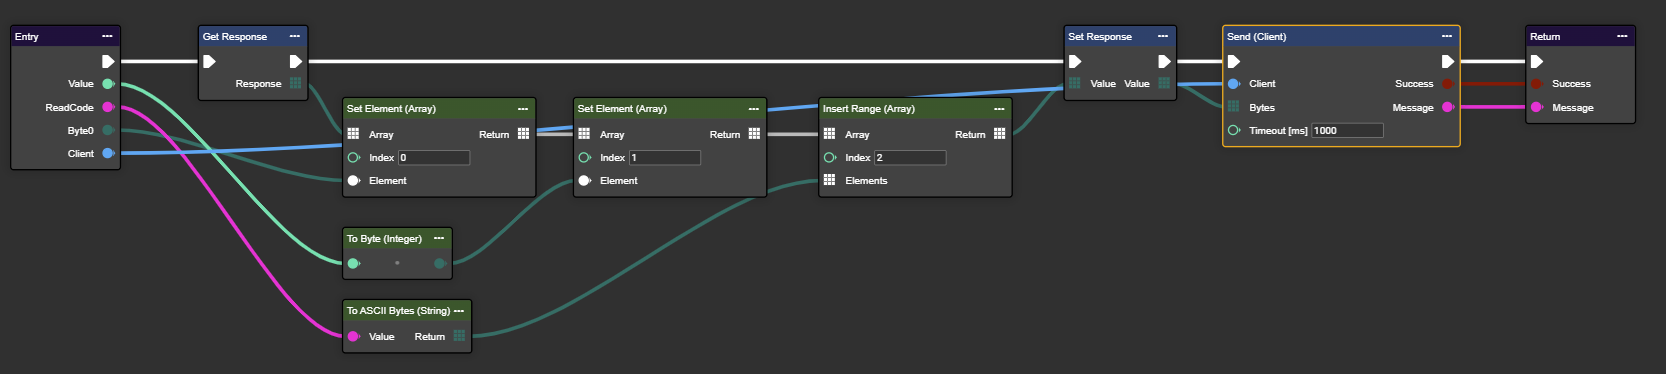1666x374 pixels.
Task: Open the To Byte (Integer) options menu
Action: click(x=438, y=238)
